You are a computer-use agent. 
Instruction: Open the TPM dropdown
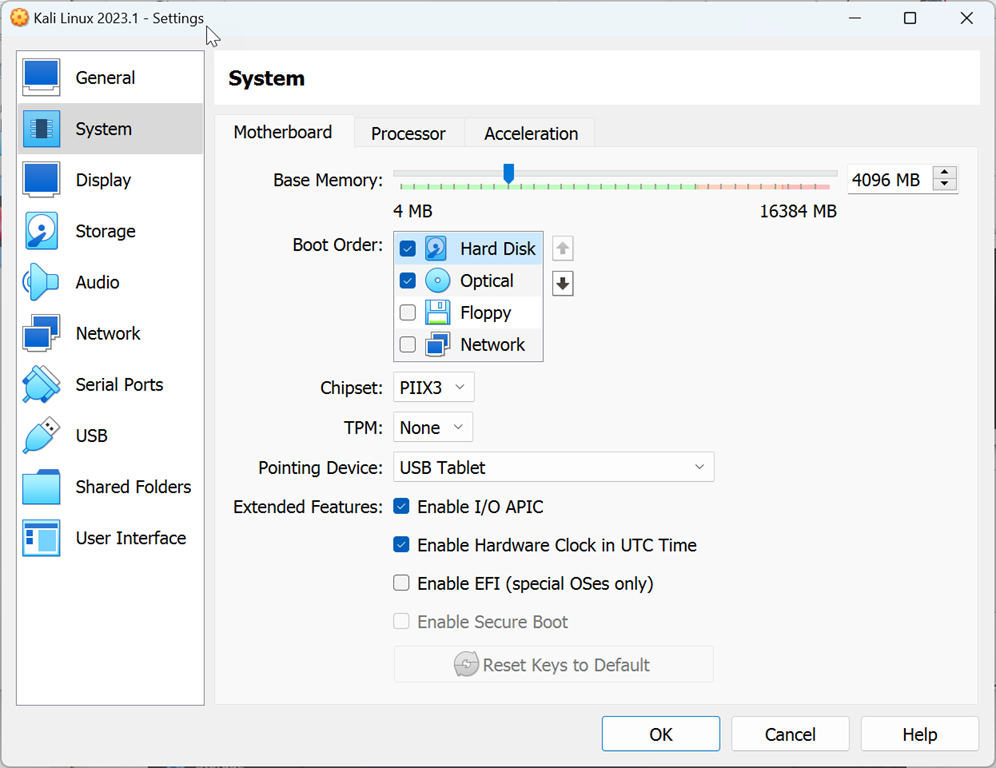coord(432,427)
